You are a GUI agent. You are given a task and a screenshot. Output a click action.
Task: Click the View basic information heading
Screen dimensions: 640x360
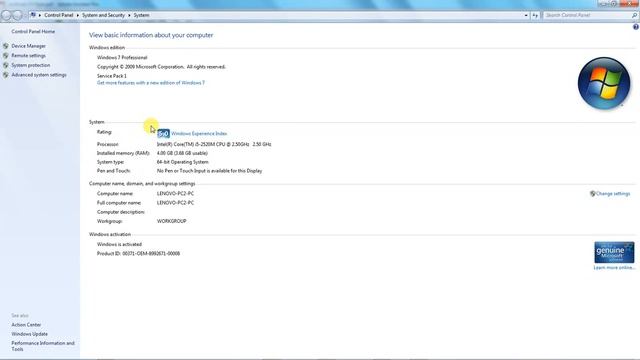[151, 35]
